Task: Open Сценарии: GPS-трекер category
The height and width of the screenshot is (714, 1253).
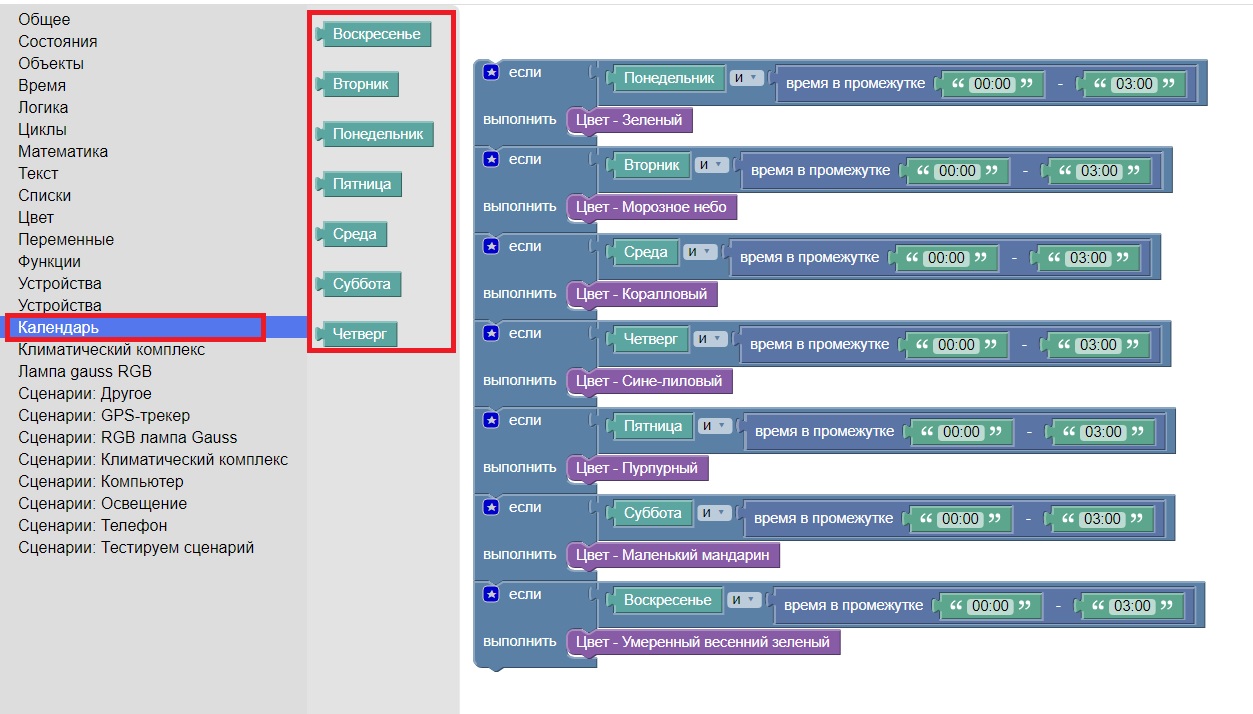Action: point(104,416)
